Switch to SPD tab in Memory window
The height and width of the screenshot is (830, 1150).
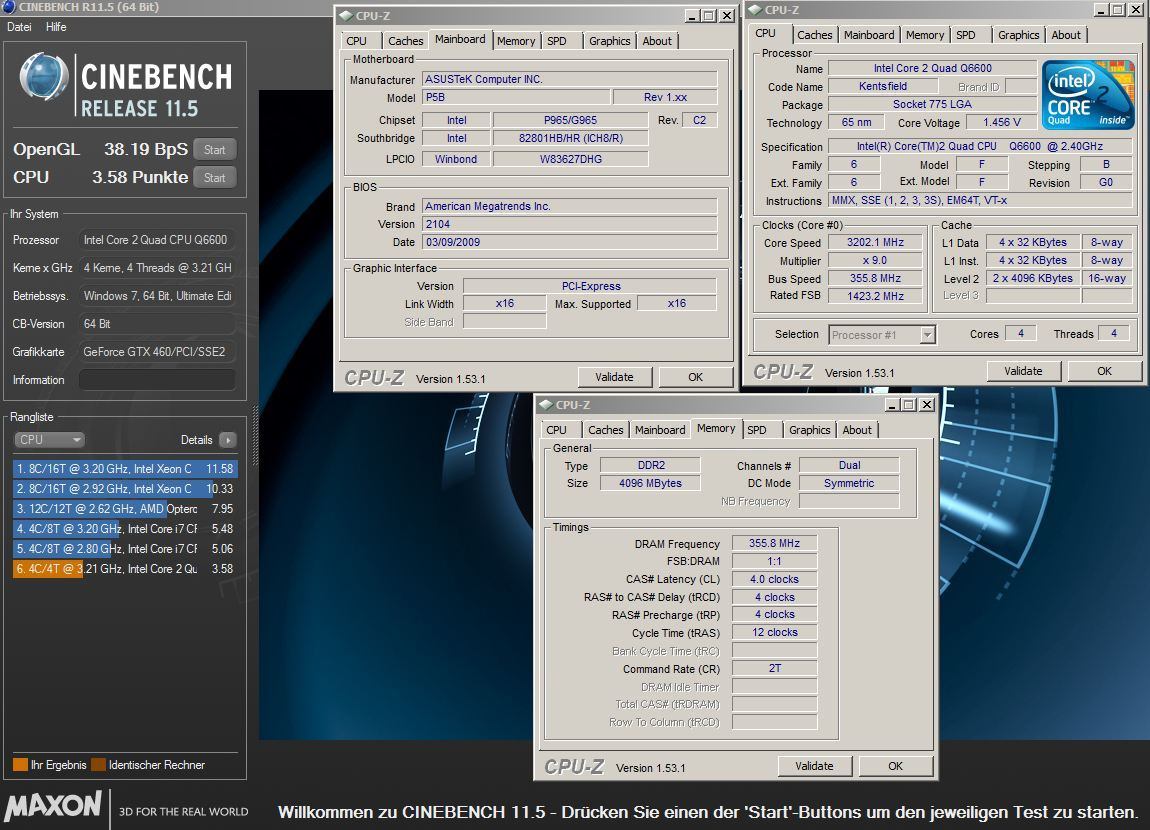coord(757,430)
